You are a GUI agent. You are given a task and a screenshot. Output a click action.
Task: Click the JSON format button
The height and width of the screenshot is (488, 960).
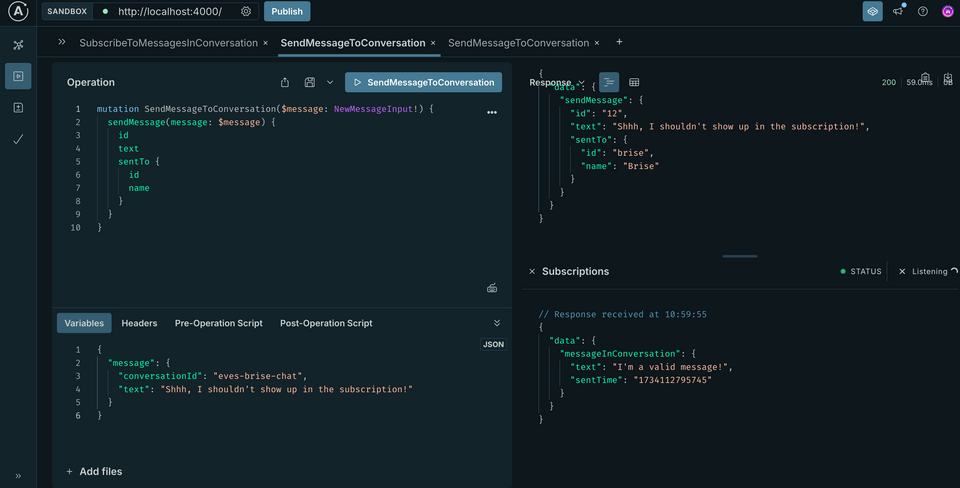tap(493, 344)
